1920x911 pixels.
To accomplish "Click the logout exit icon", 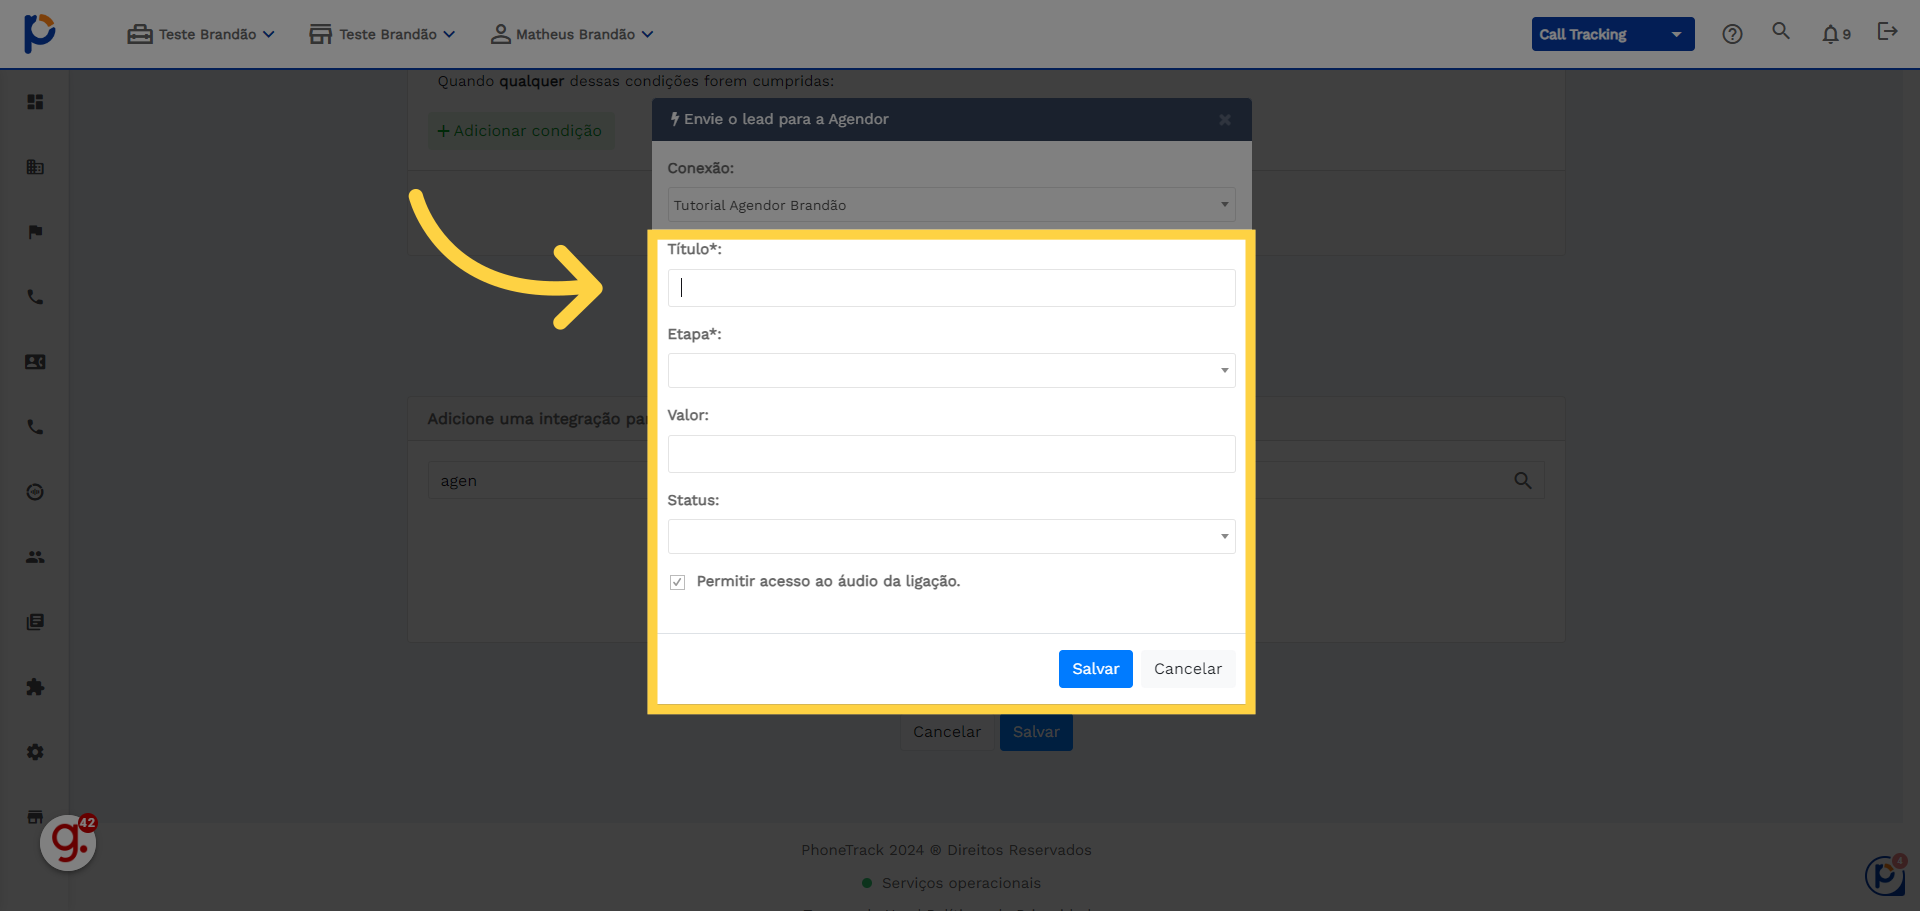I will 1887,31.
